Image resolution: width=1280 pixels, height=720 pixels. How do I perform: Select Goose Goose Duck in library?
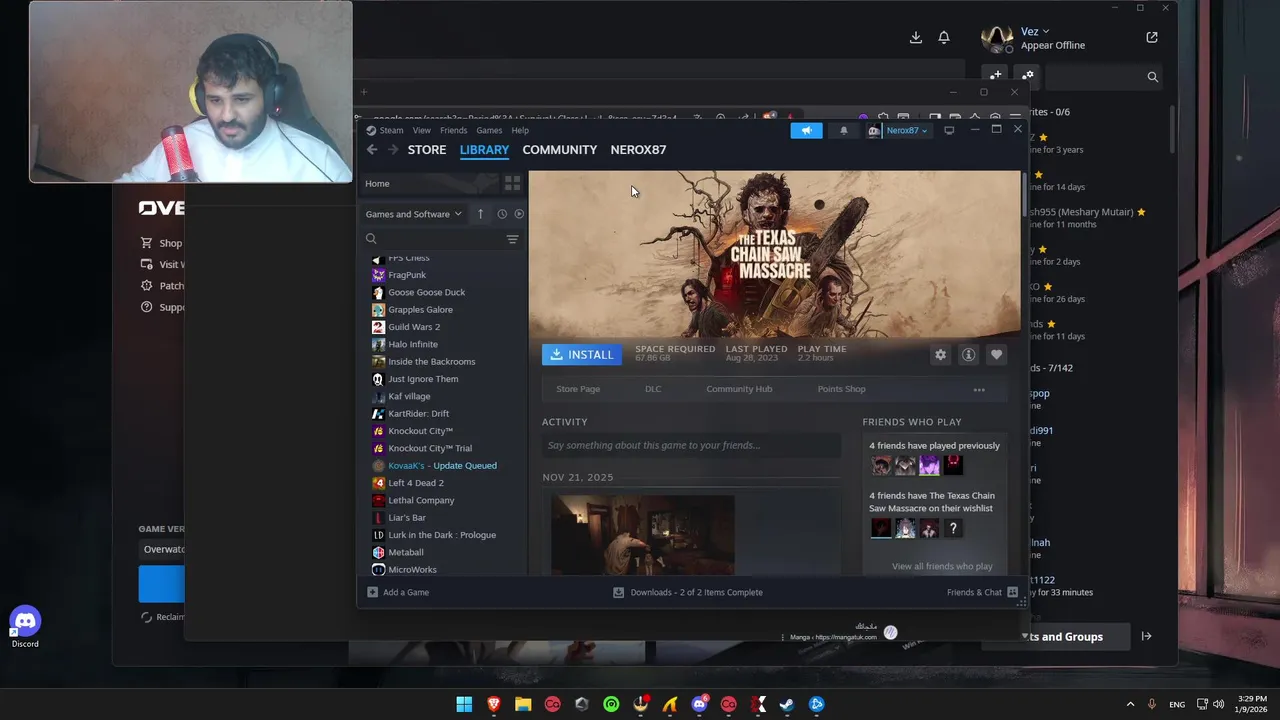click(426, 292)
